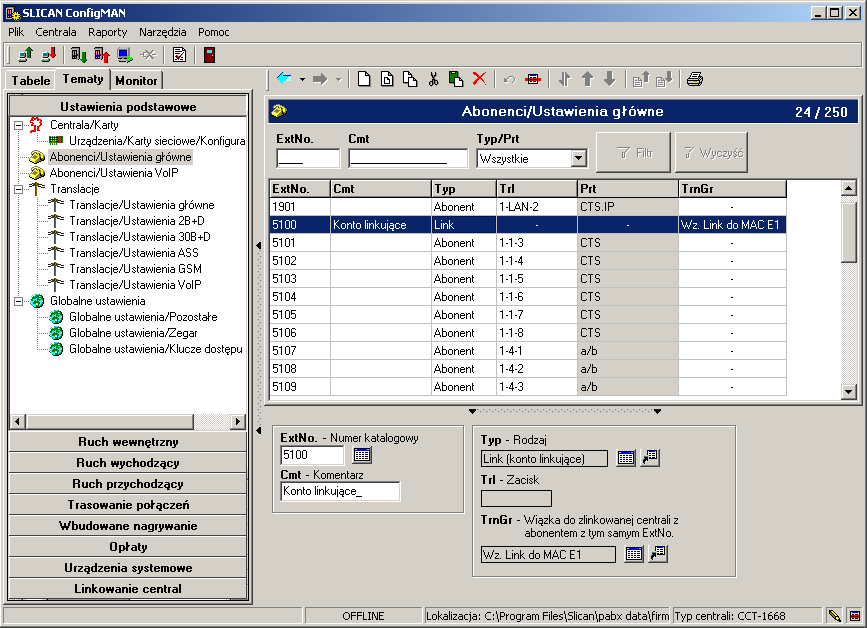Click the monitor icon with green play arrow
This screenshot has width=867, height=628.
125,55
